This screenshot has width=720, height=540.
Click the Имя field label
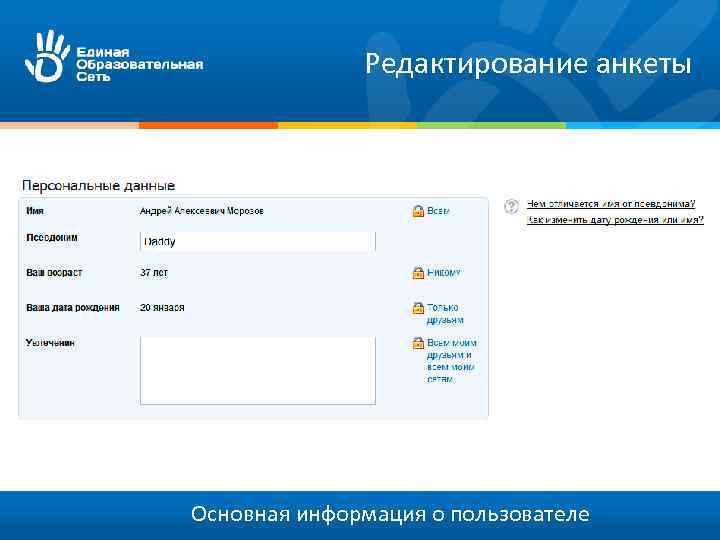point(35,211)
